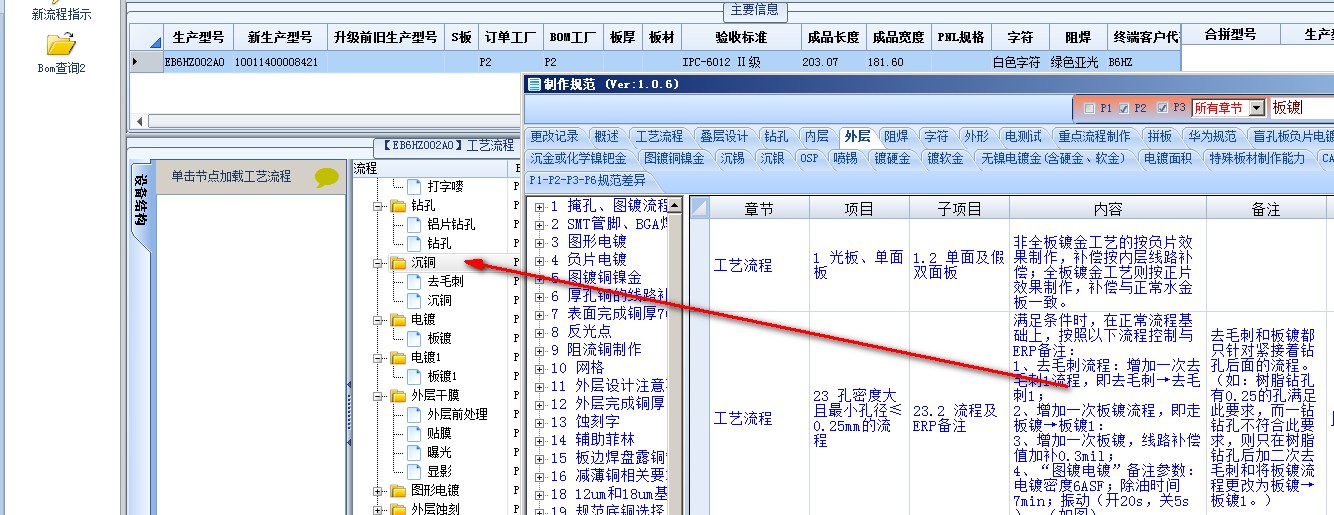Click the search field containing 板镀

point(1301,108)
